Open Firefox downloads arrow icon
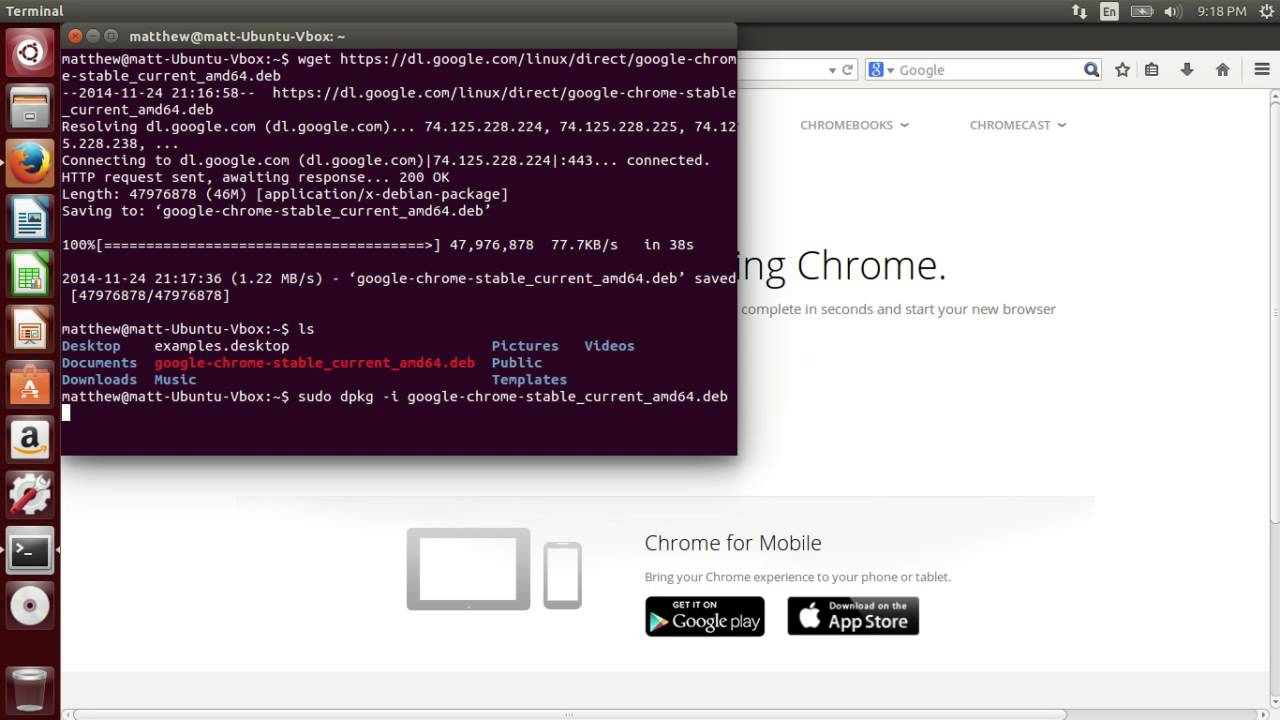1280x720 pixels. click(x=1187, y=69)
